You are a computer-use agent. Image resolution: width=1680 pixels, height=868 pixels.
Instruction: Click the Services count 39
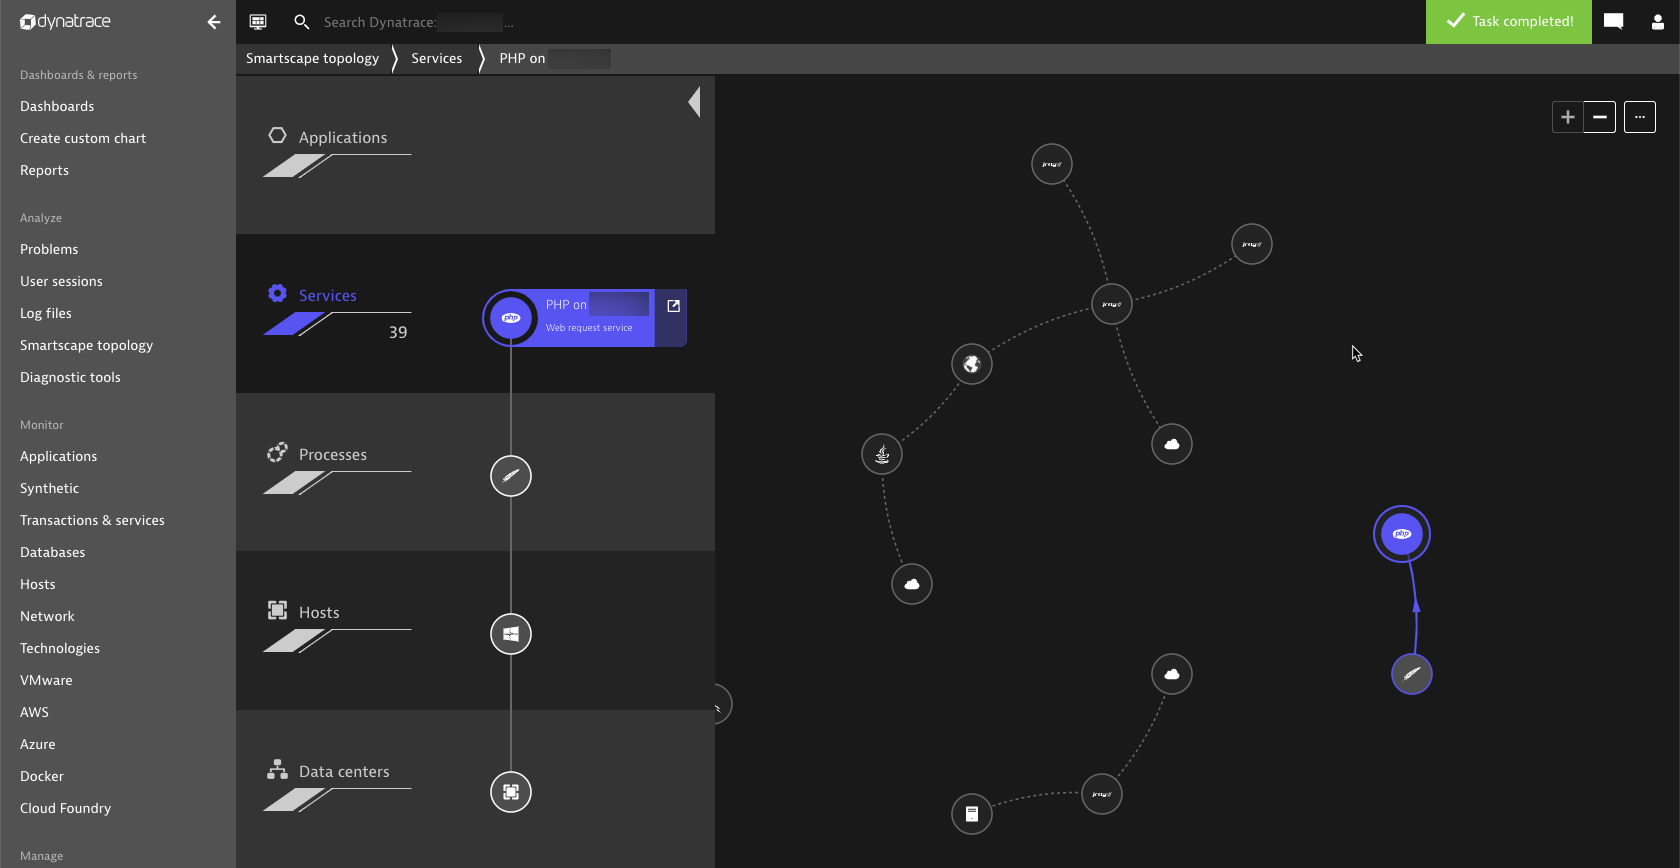398,332
